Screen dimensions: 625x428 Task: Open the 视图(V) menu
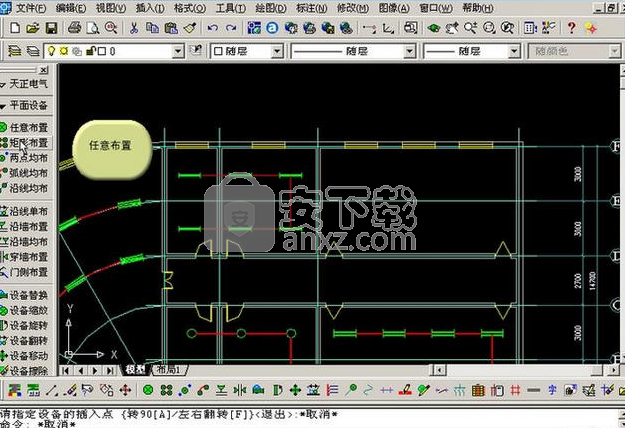pos(111,8)
